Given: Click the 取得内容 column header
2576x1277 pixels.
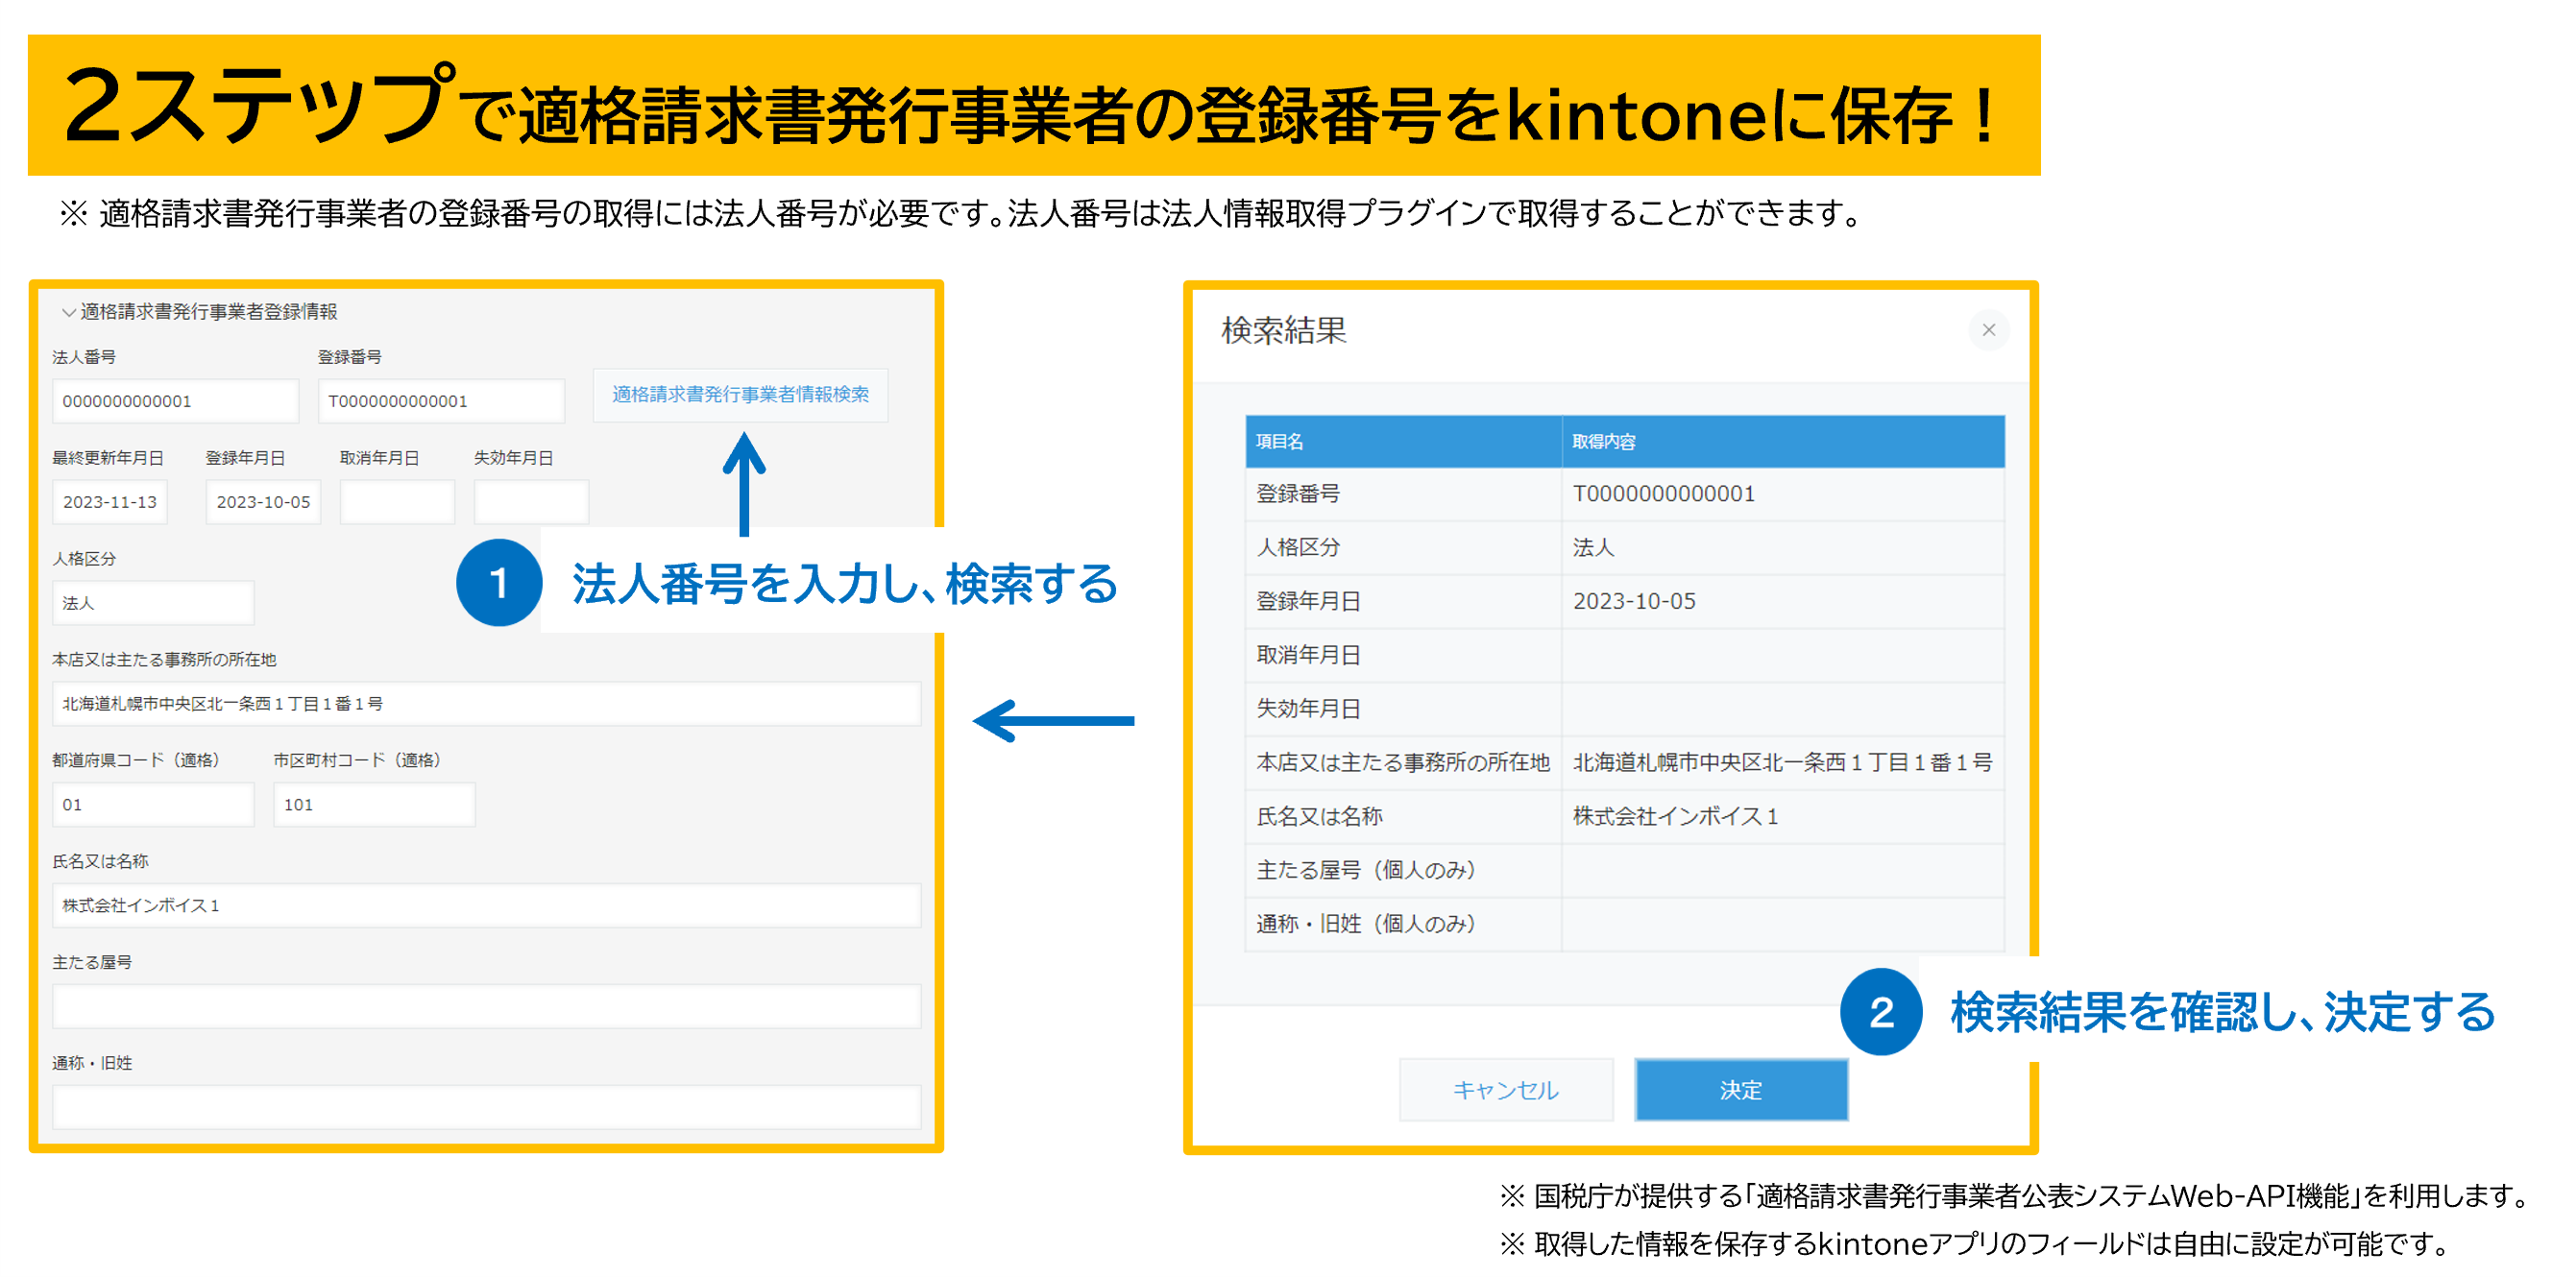Looking at the screenshot, I should coord(1783,442).
